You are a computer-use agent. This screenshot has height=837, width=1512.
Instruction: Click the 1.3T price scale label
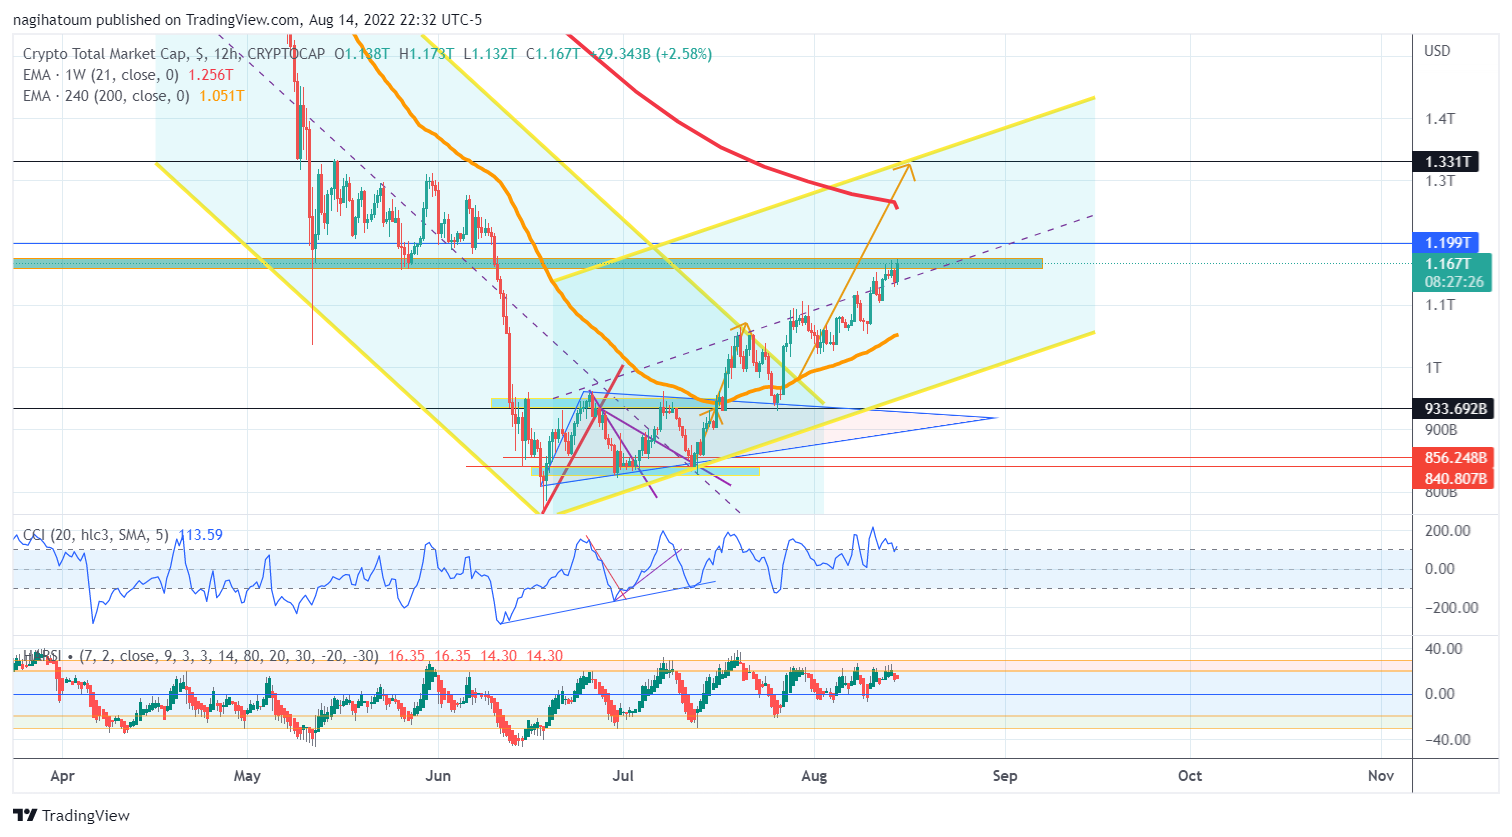point(1440,181)
